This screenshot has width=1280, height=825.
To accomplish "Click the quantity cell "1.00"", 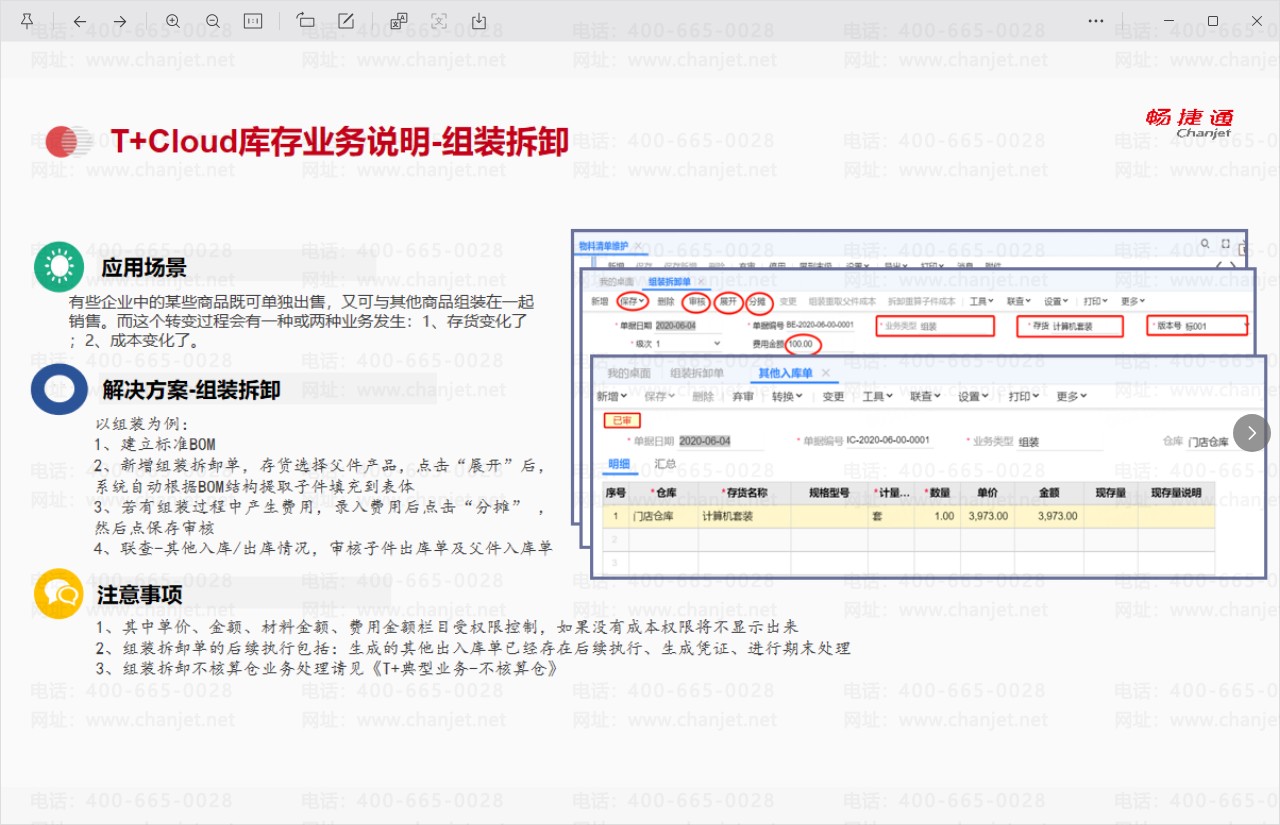I will coord(943,516).
